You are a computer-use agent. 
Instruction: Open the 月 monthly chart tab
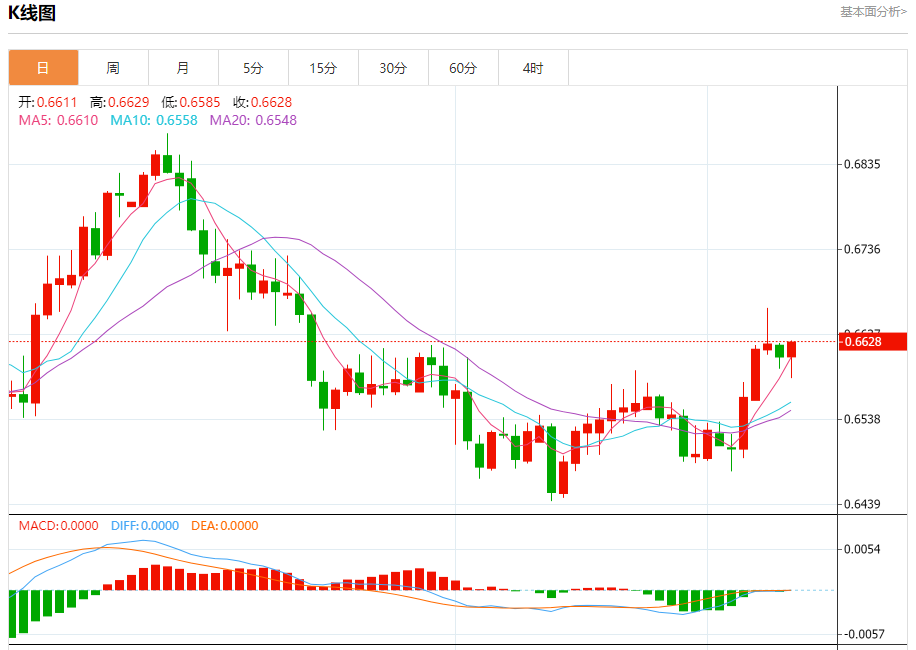(x=183, y=69)
